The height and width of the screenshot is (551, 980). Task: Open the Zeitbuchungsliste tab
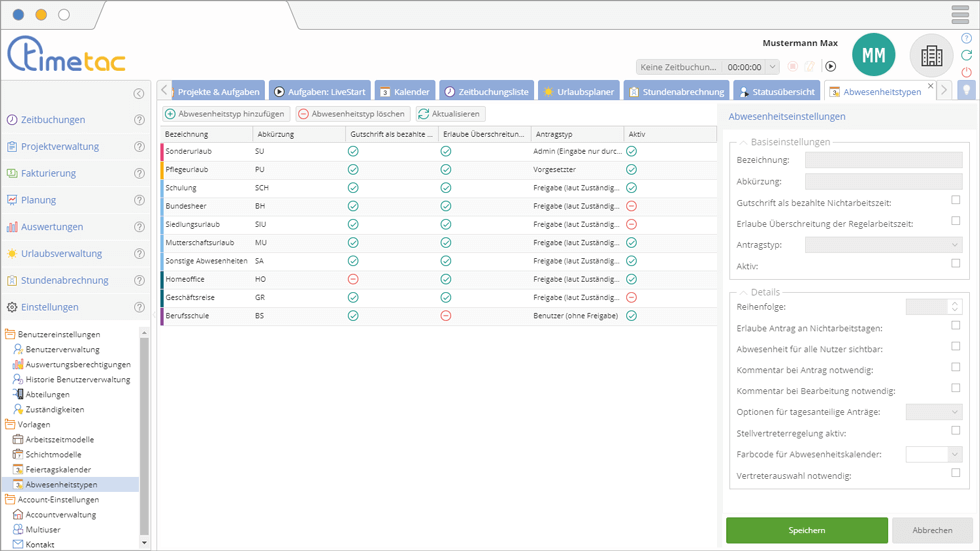[x=486, y=91]
